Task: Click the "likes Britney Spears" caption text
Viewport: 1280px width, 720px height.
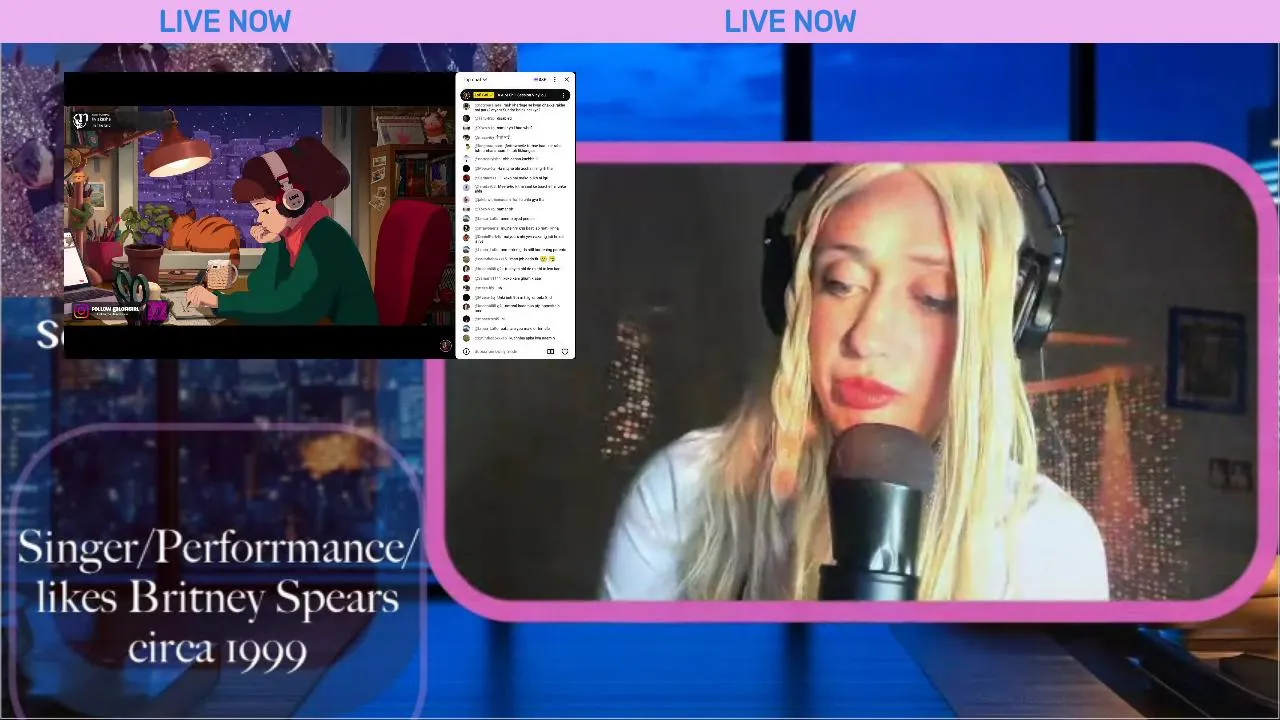Action: pos(218,599)
